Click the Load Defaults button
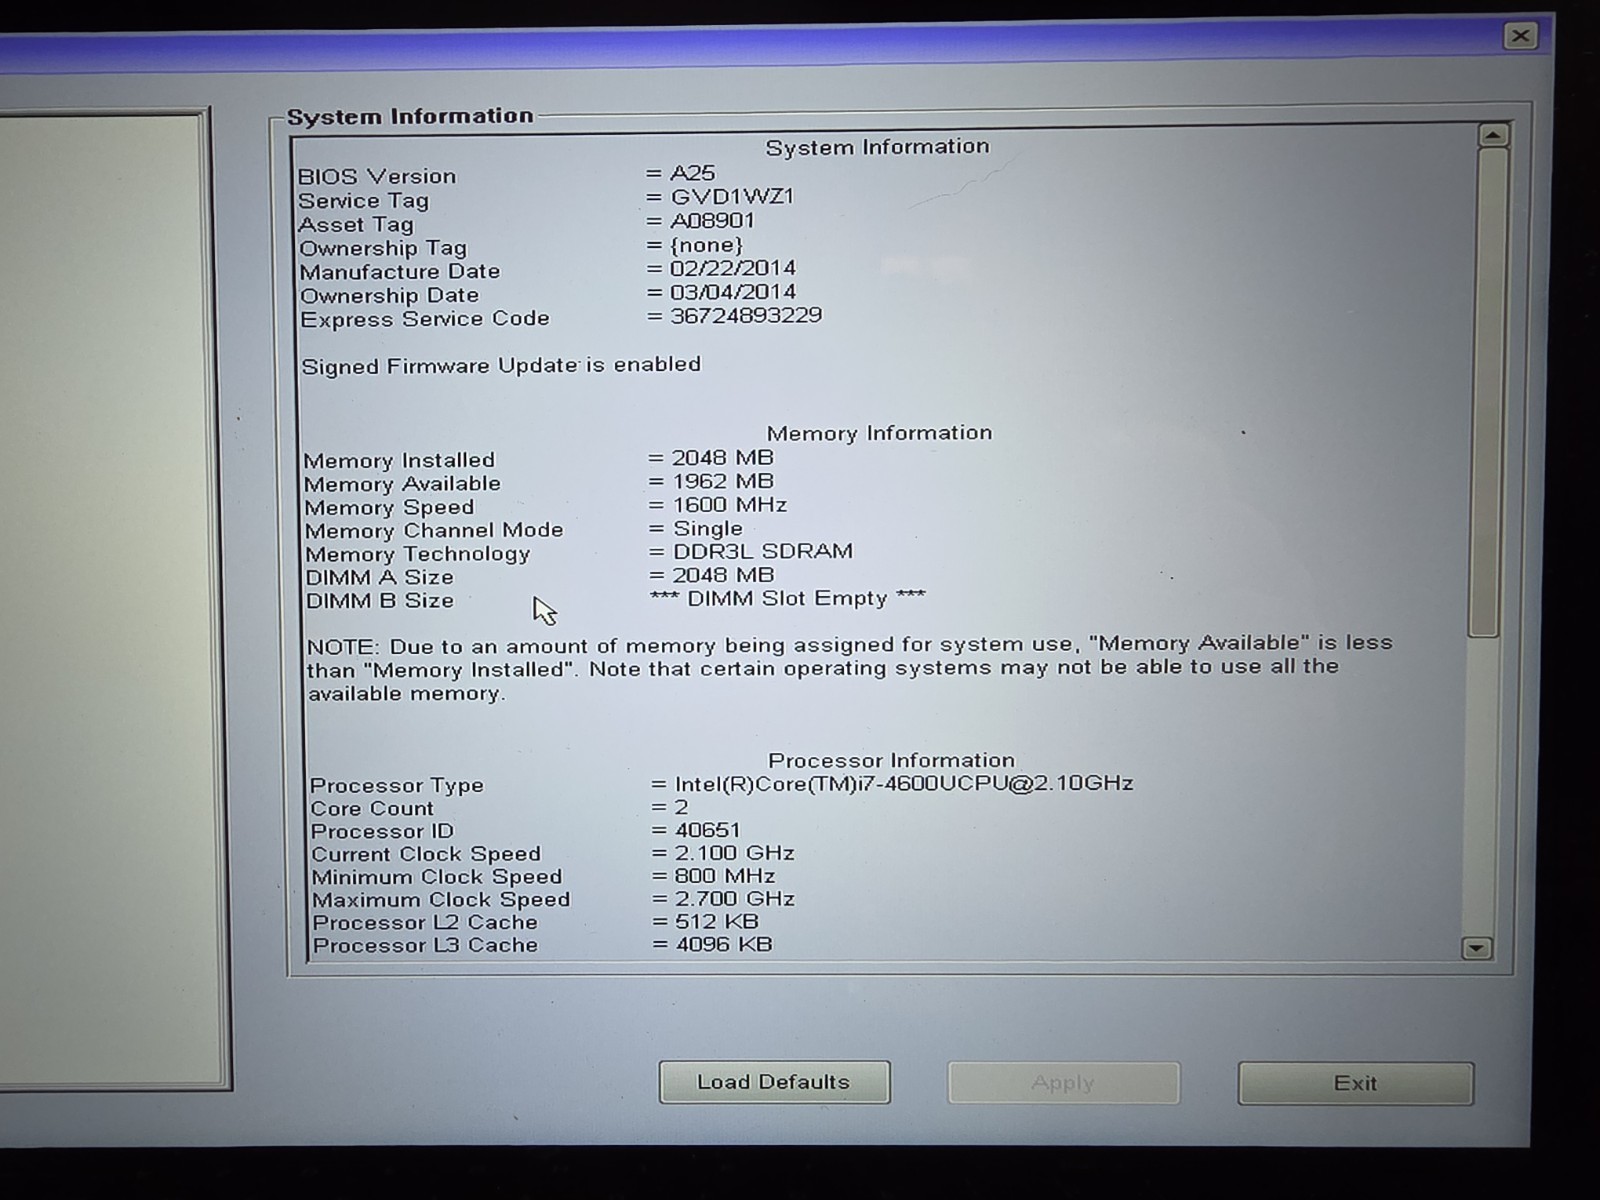 pos(774,1082)
